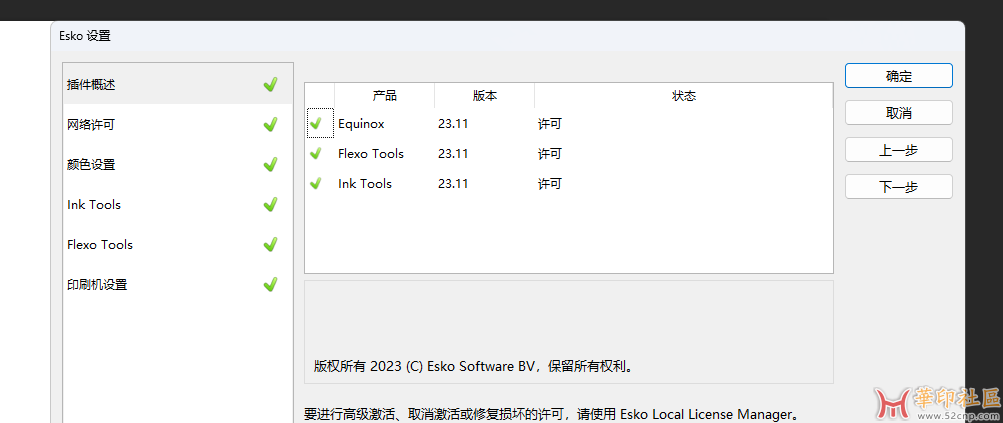
Task: Click the green checkmark beside 颜色设置
Action: click(x=271, y=164)
